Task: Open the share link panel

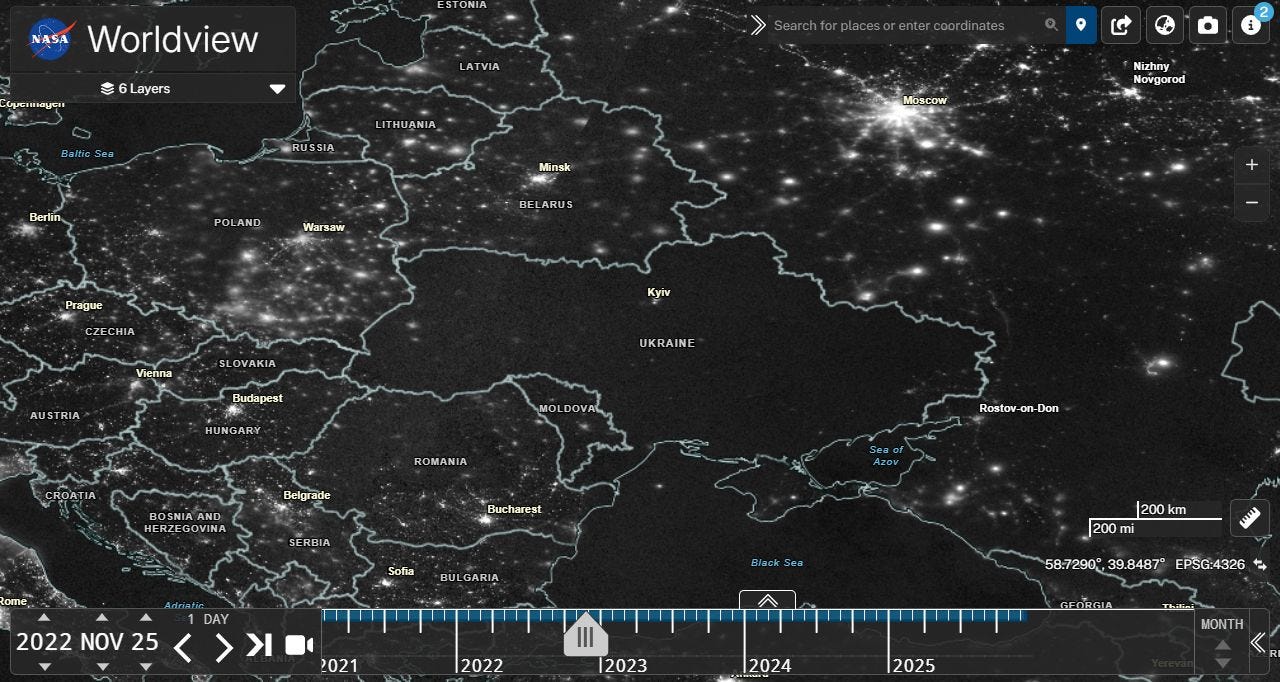Action: click(1121, 25)
